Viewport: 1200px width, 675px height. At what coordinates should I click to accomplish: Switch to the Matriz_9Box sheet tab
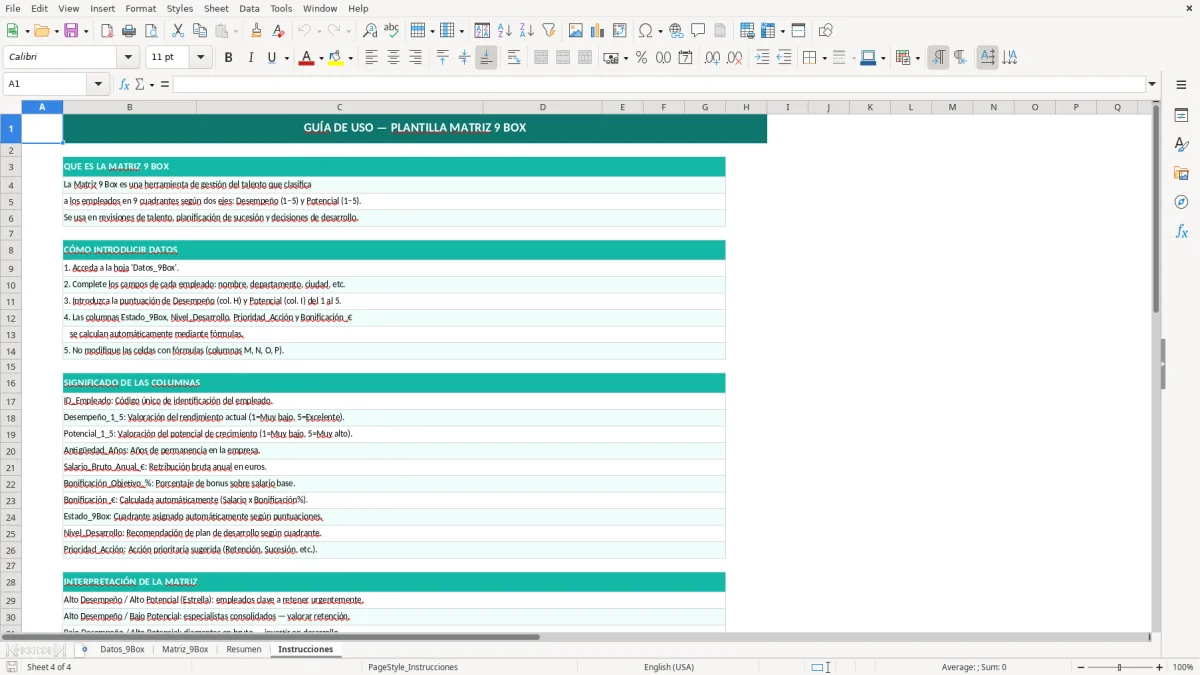tap(185, 650)
